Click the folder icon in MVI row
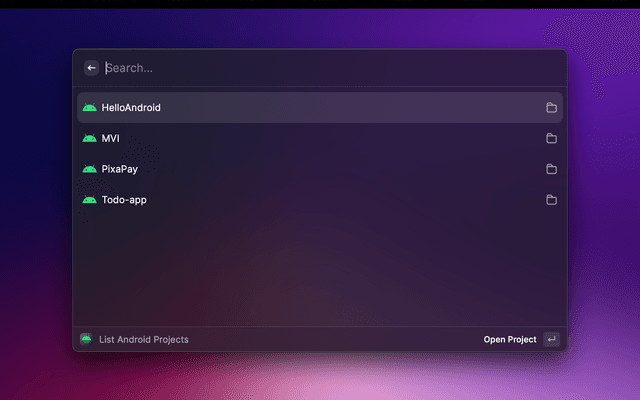 point(551,139)
